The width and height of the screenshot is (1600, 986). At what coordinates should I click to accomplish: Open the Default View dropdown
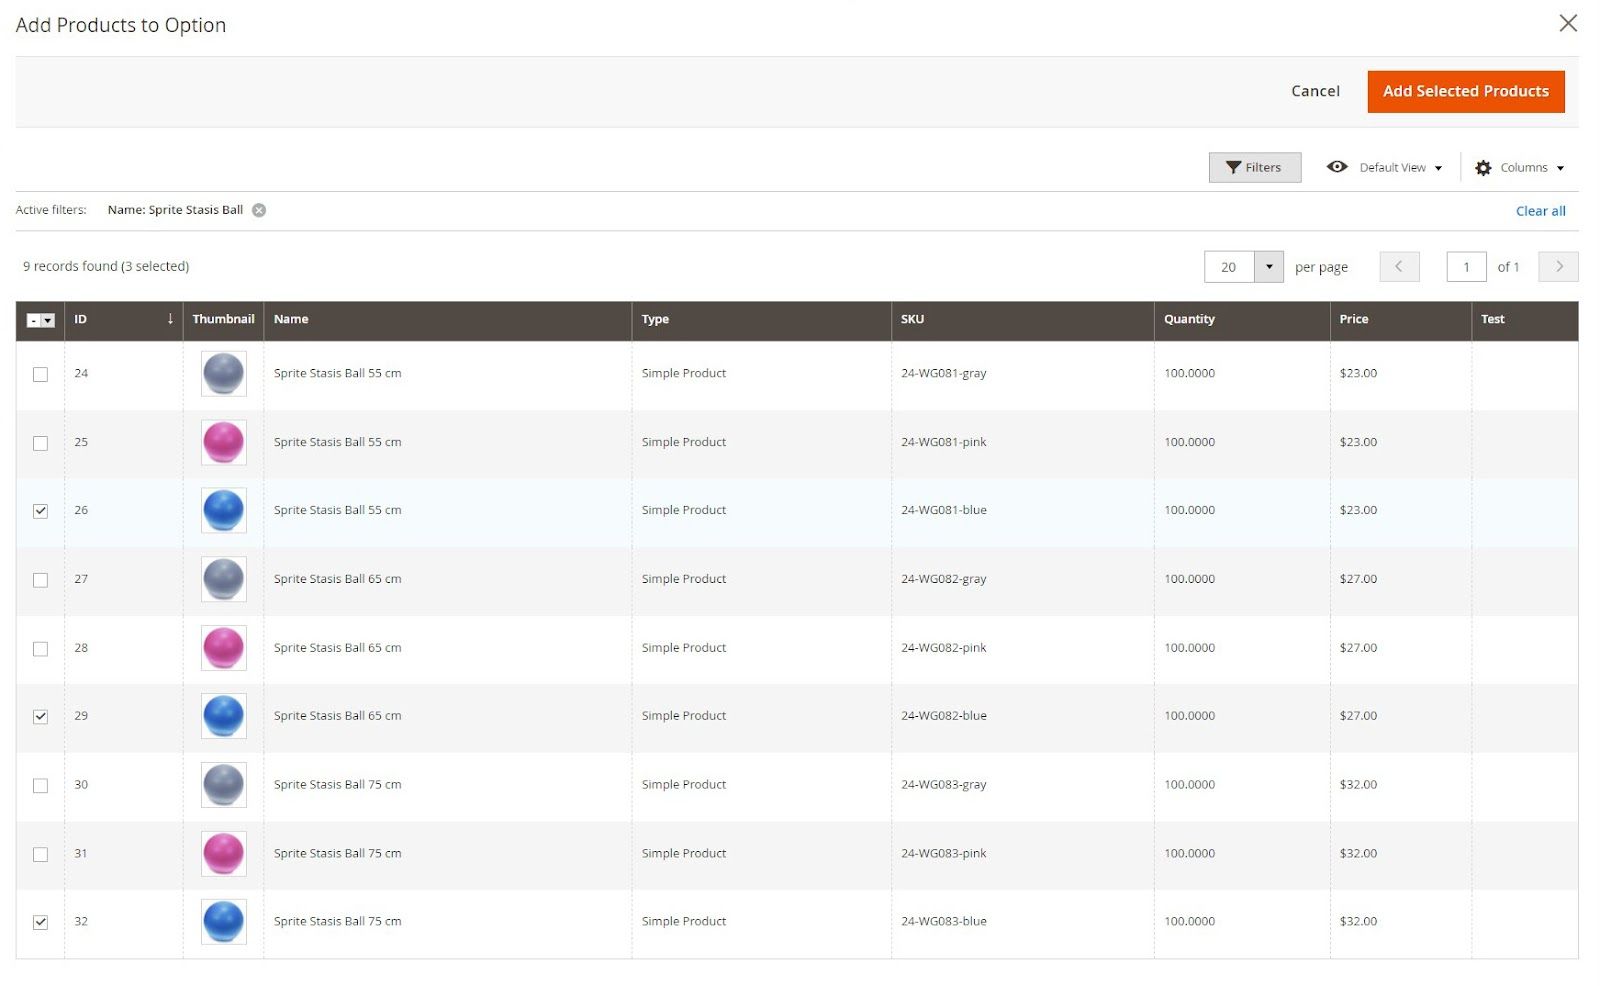click(1385, 167)
